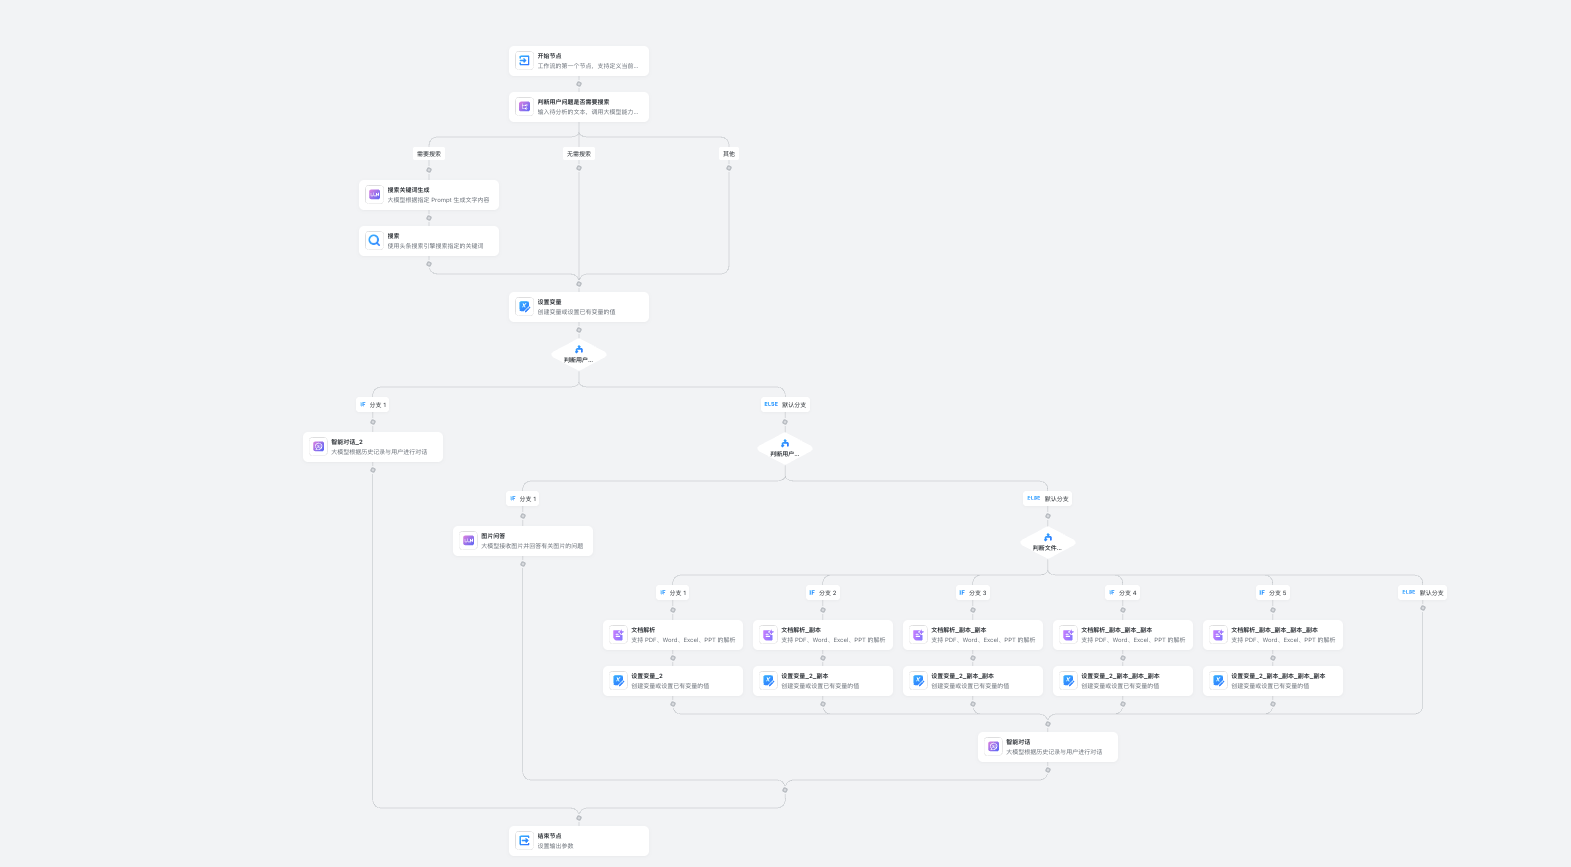The image size is (1571, 867).
Task: Click the 文档解析 document parser icon
Action: (x=618, y=635)
